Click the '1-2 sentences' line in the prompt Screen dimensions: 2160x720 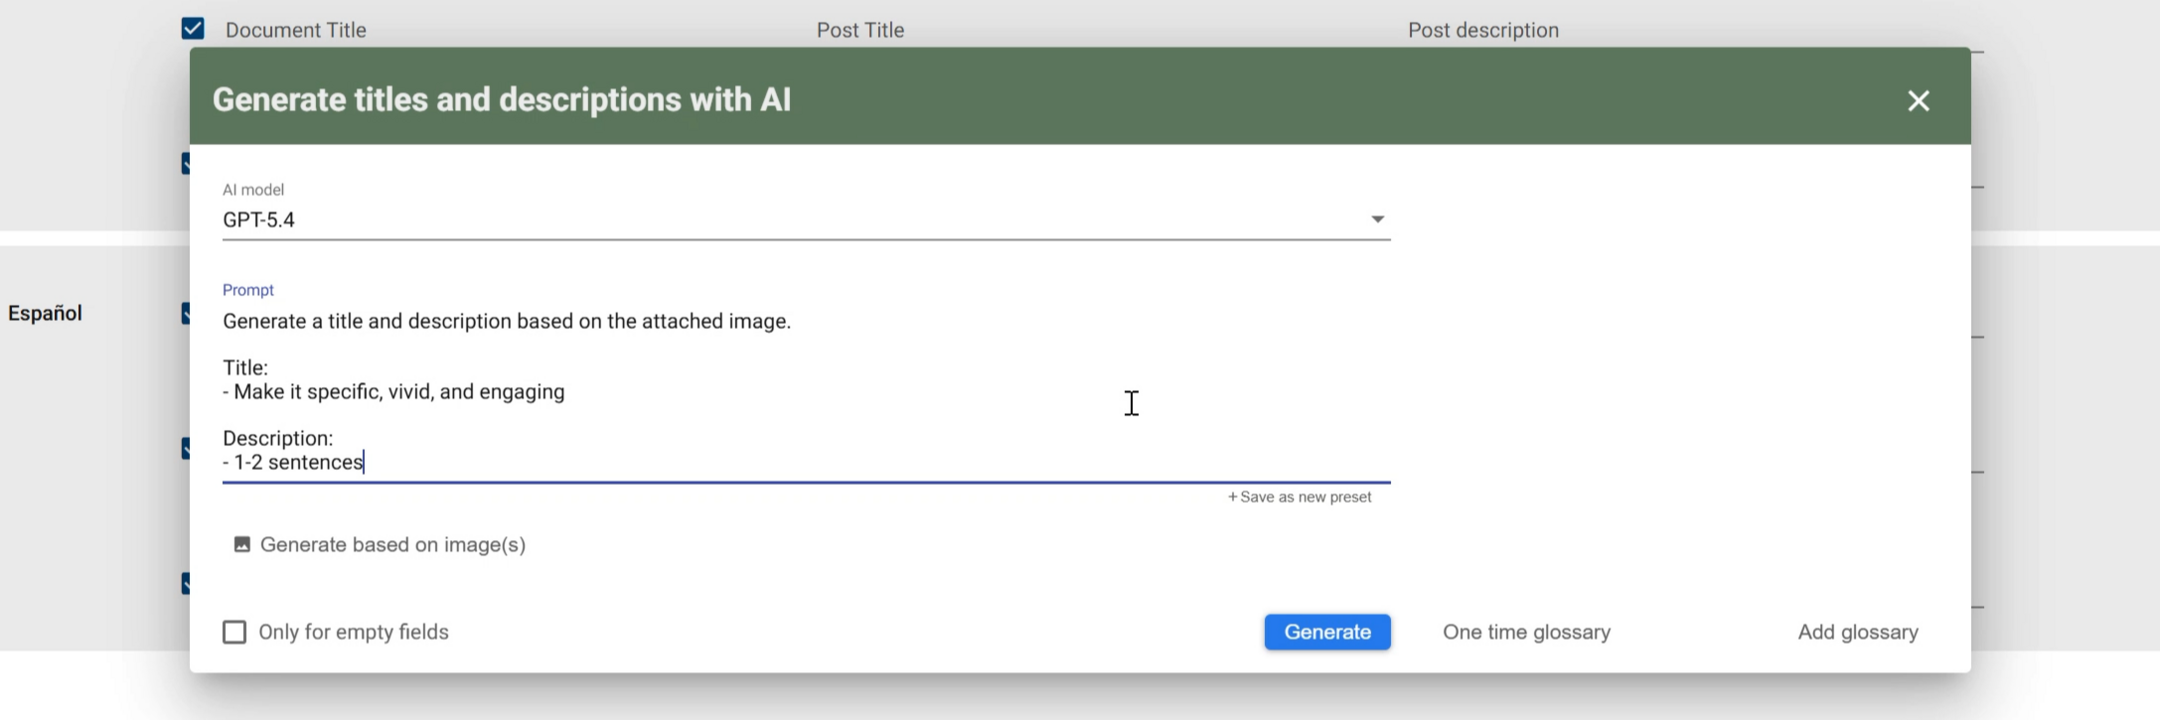pyautogui.click(x=293, y=462)
